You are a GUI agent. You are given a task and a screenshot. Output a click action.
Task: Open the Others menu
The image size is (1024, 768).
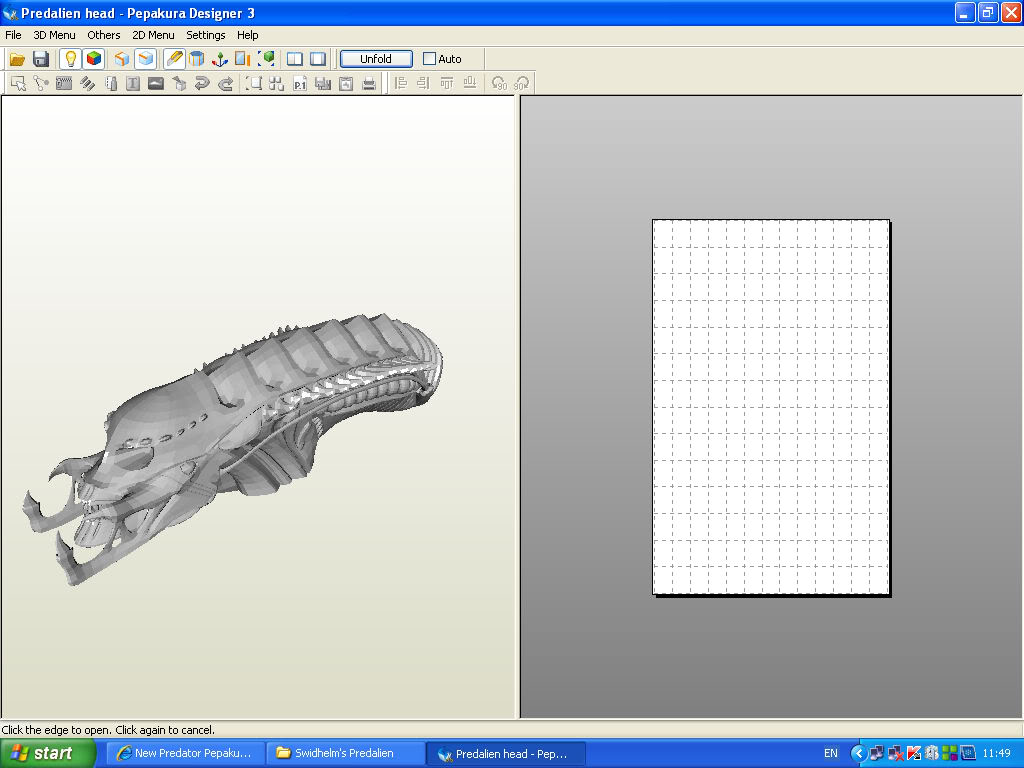tap(104, 35)
